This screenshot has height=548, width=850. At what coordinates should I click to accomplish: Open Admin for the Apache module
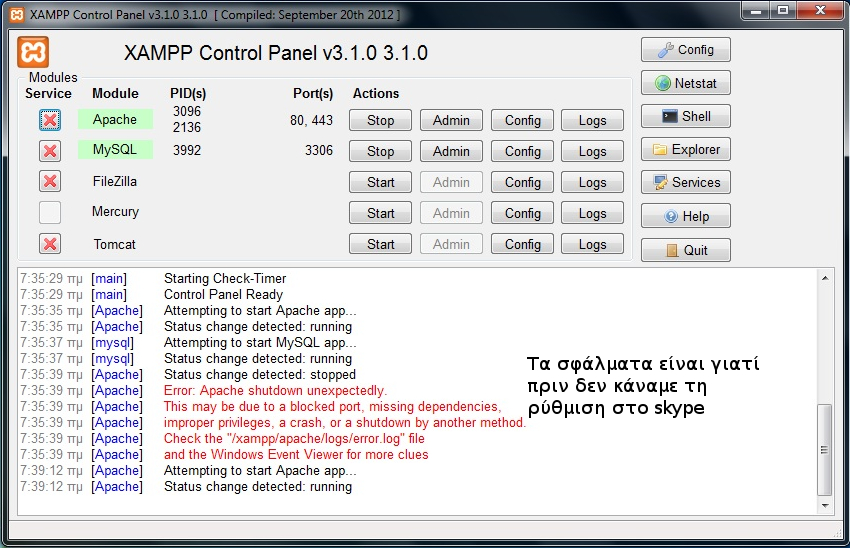click(x=451, y=120)
